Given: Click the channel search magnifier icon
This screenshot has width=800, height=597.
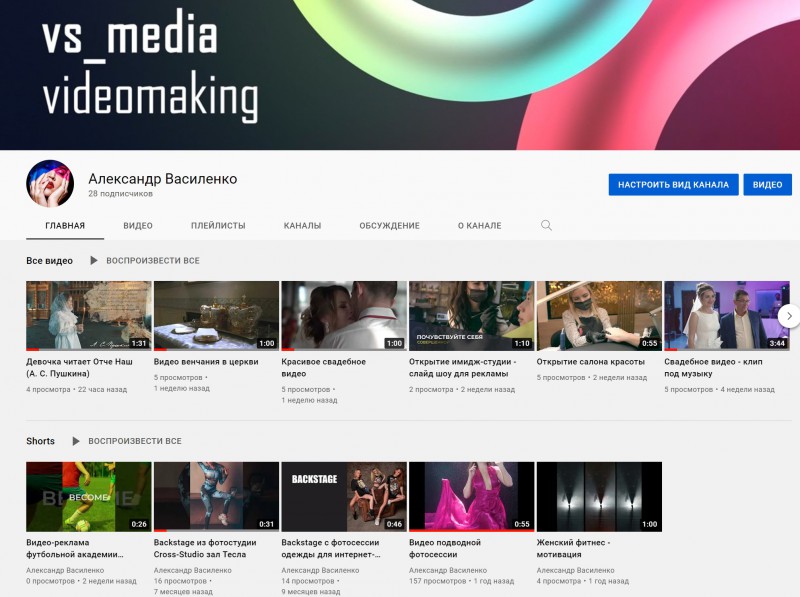Looking at the screenshot, I should pyautogui.click(x=546, y=225).
